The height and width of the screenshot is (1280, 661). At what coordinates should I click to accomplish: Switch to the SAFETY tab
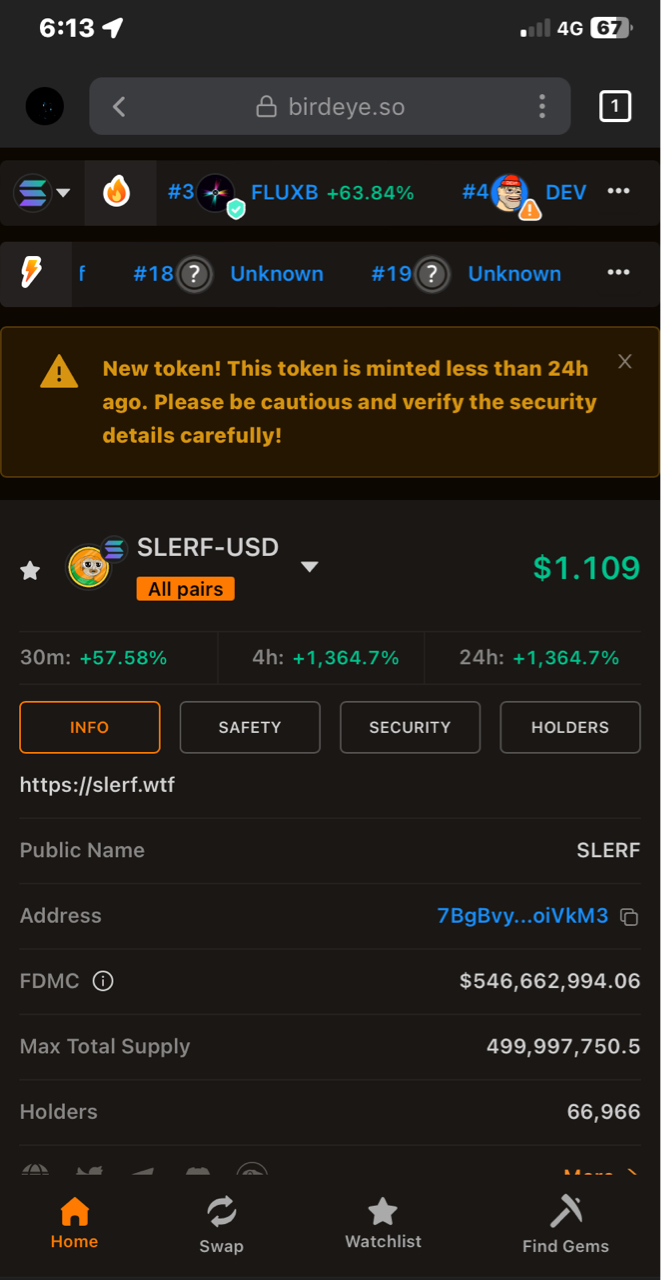tap(250, 727)
